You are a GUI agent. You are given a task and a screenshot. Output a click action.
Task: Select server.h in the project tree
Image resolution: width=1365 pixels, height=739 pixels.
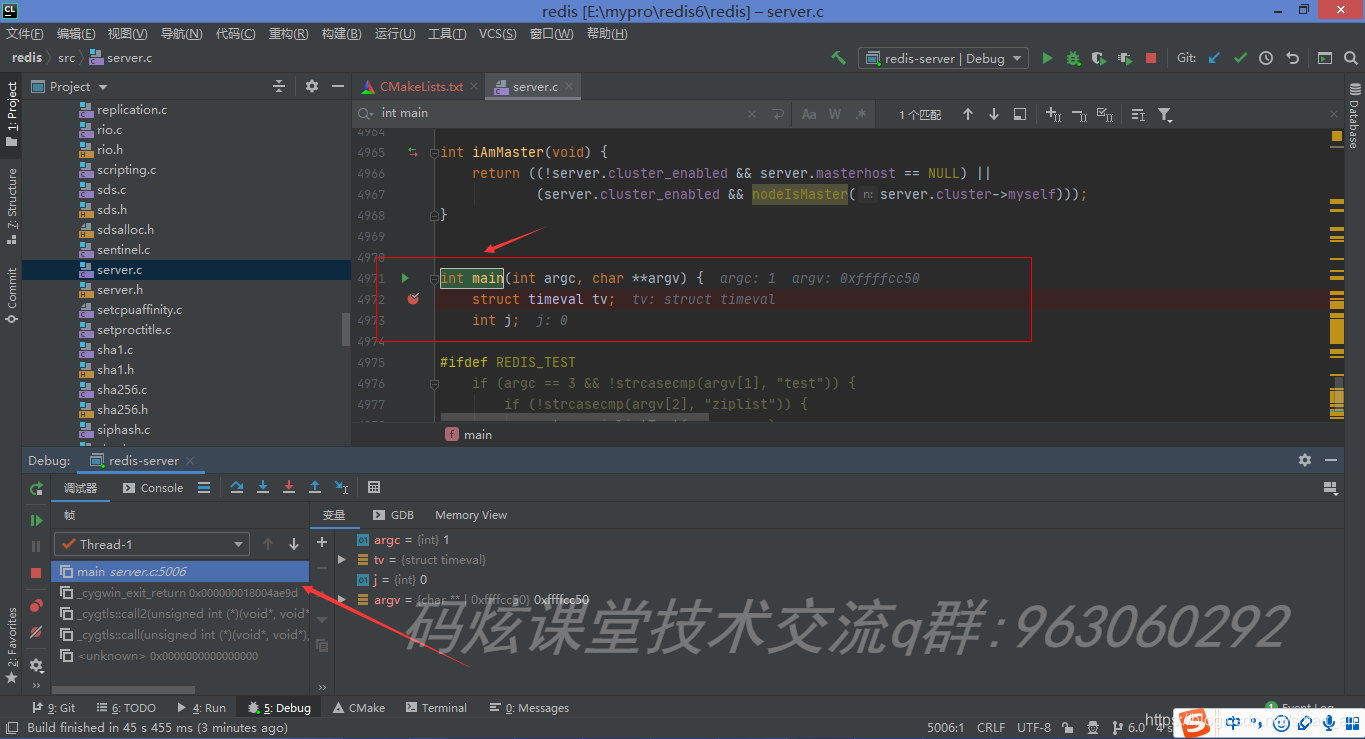point(119,290)
